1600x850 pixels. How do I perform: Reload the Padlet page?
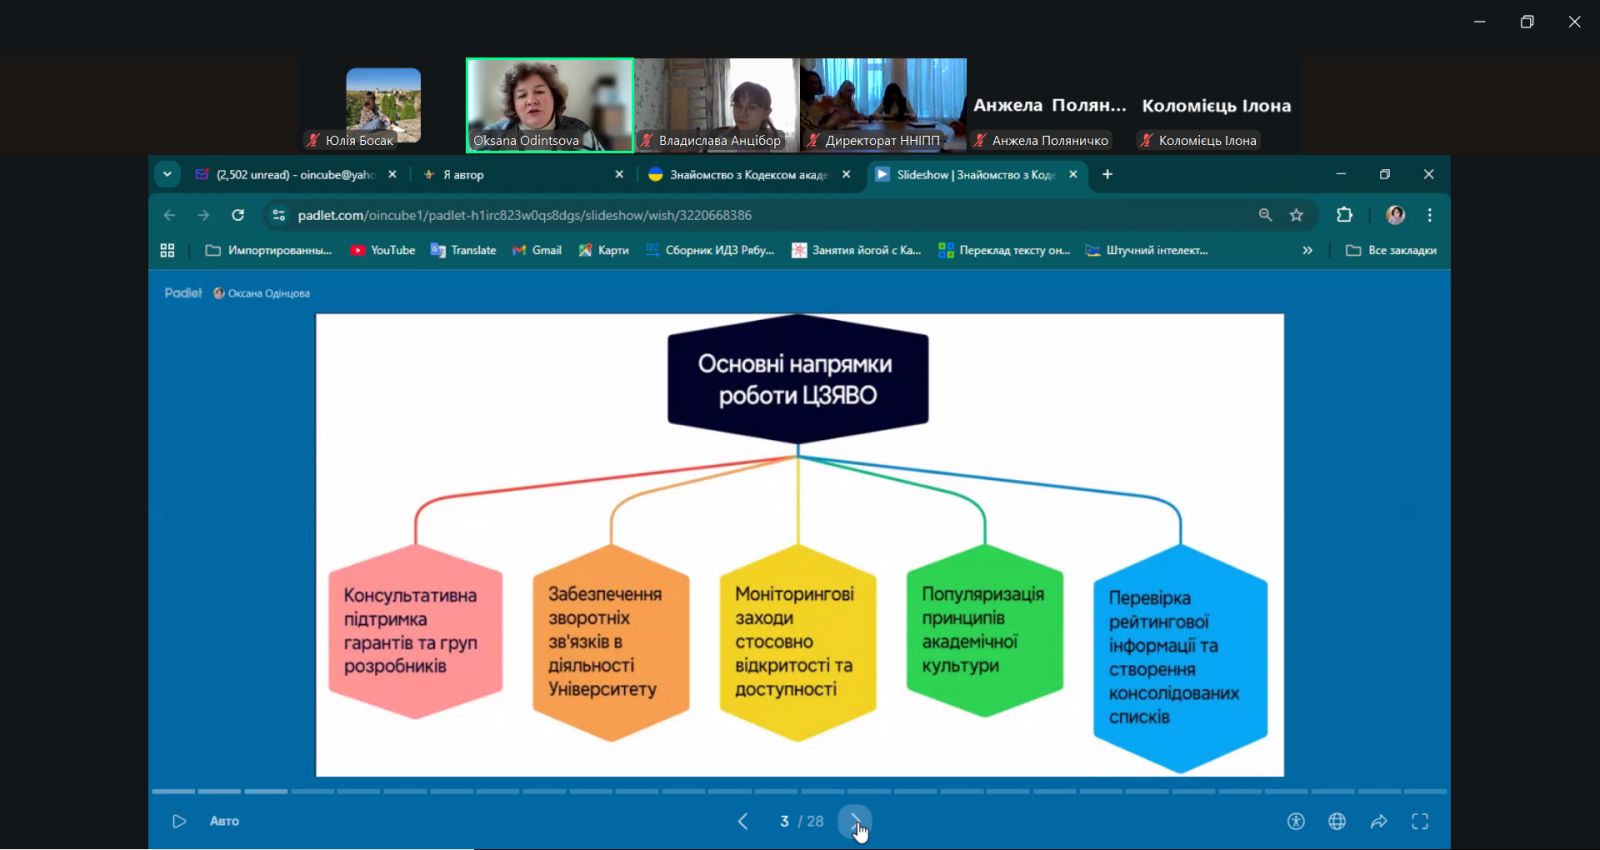238,215
